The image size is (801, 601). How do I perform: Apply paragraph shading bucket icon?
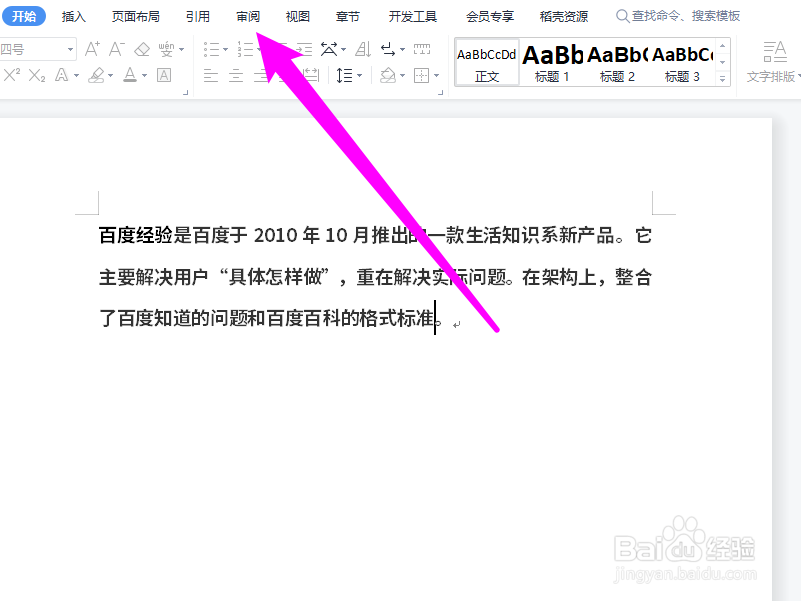(x=388, y=76)
